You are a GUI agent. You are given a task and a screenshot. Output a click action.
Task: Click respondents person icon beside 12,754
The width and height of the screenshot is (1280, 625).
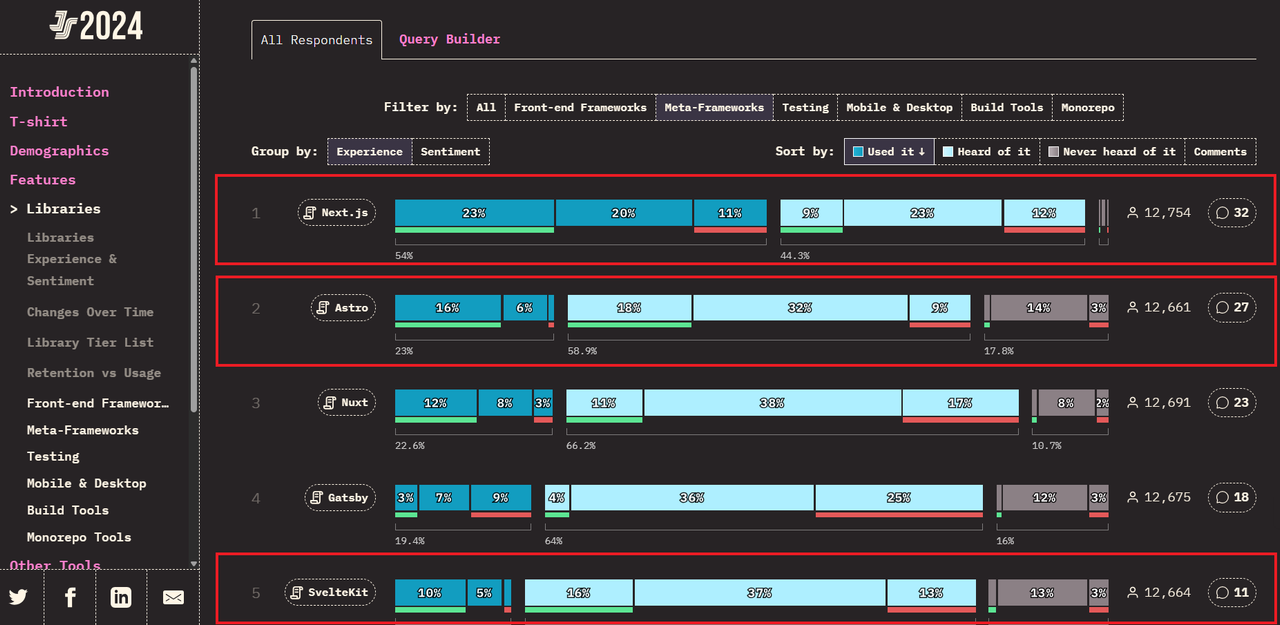[x=1133, y=213]
